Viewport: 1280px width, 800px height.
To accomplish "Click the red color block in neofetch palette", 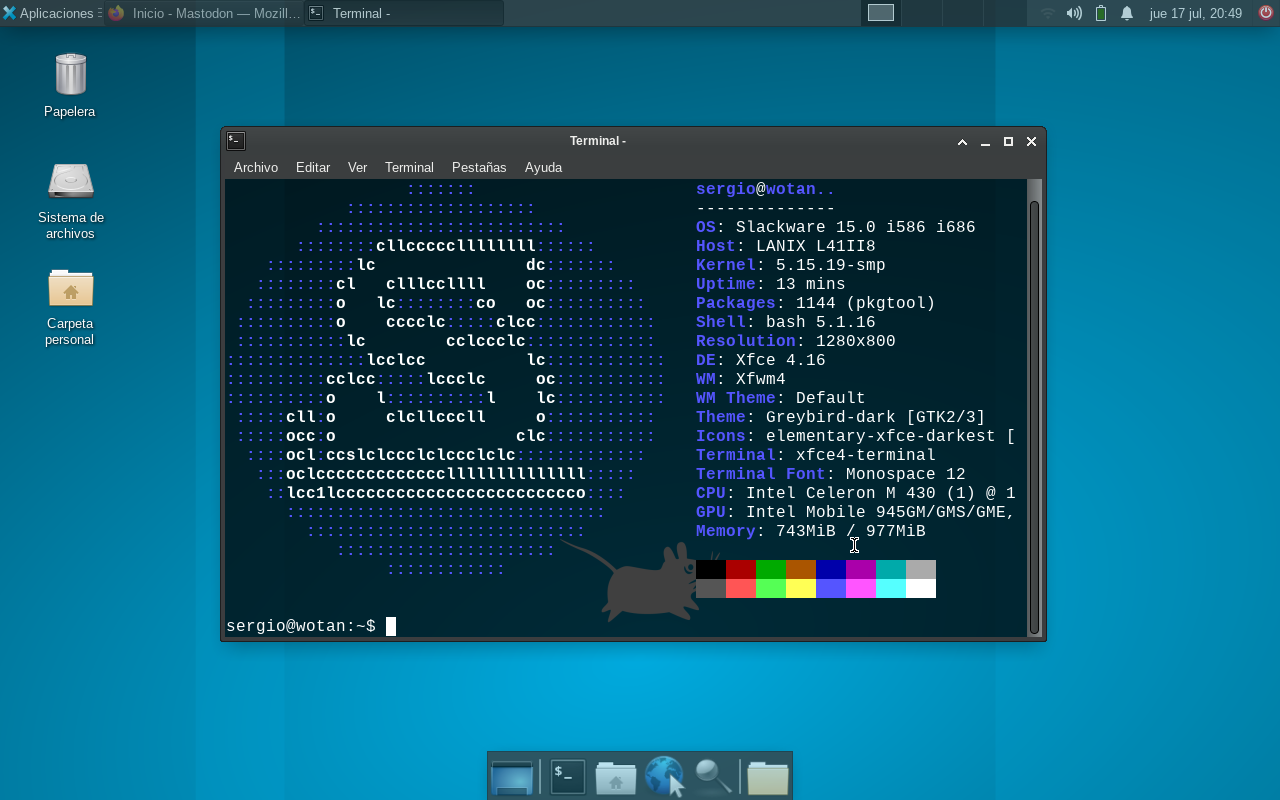I will click(x=740, y=569).
